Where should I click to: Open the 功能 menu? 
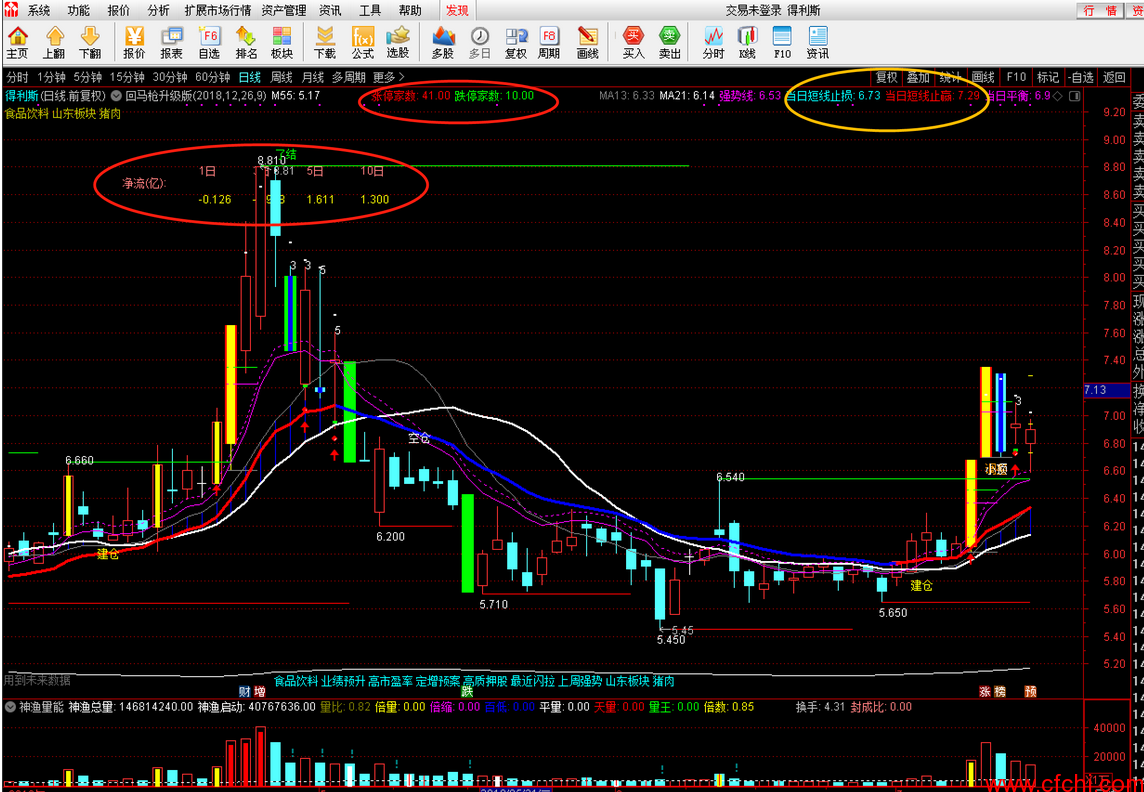(x=79, y=10)
